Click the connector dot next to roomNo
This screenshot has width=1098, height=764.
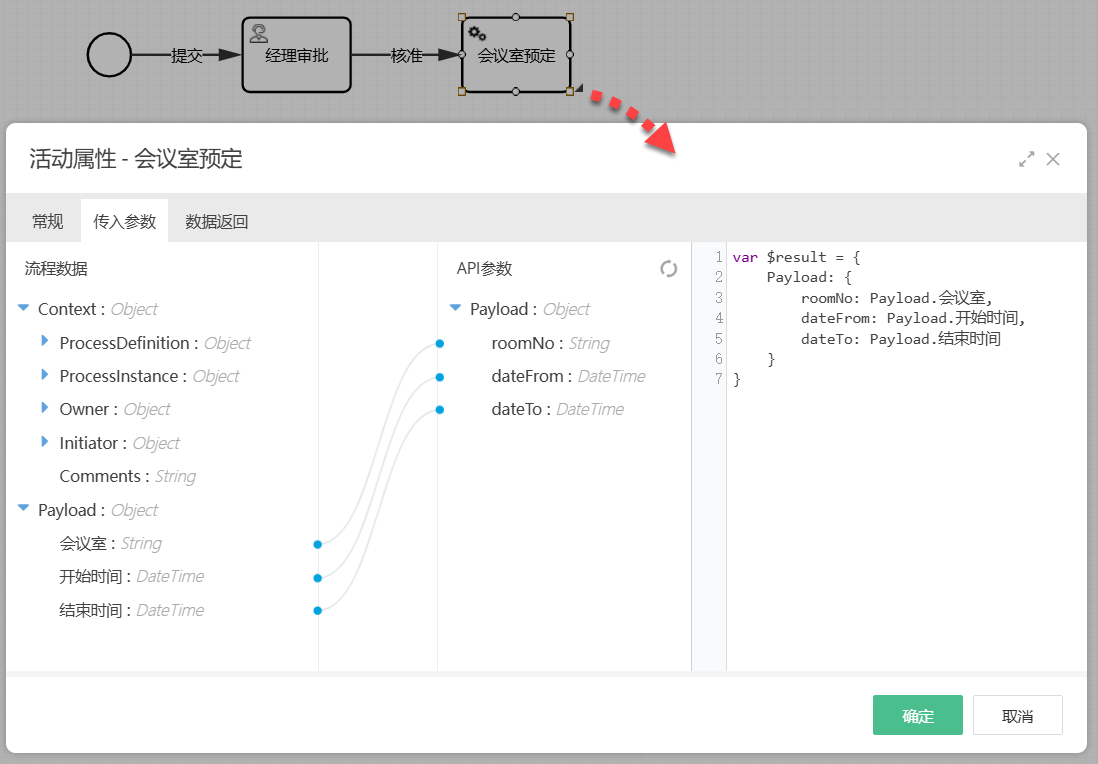(439, 344)
